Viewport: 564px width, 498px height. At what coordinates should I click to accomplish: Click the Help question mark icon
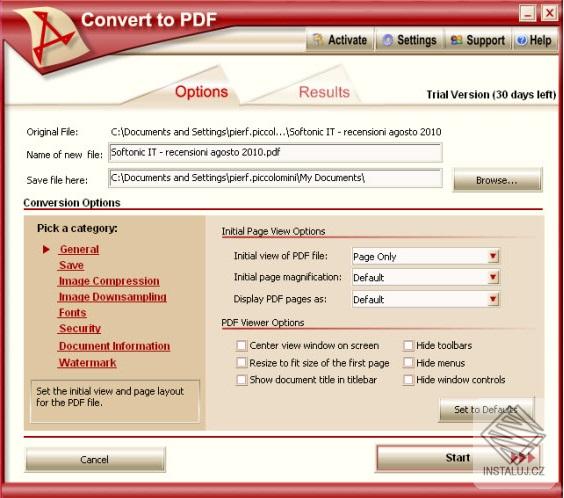coord(521,40)
